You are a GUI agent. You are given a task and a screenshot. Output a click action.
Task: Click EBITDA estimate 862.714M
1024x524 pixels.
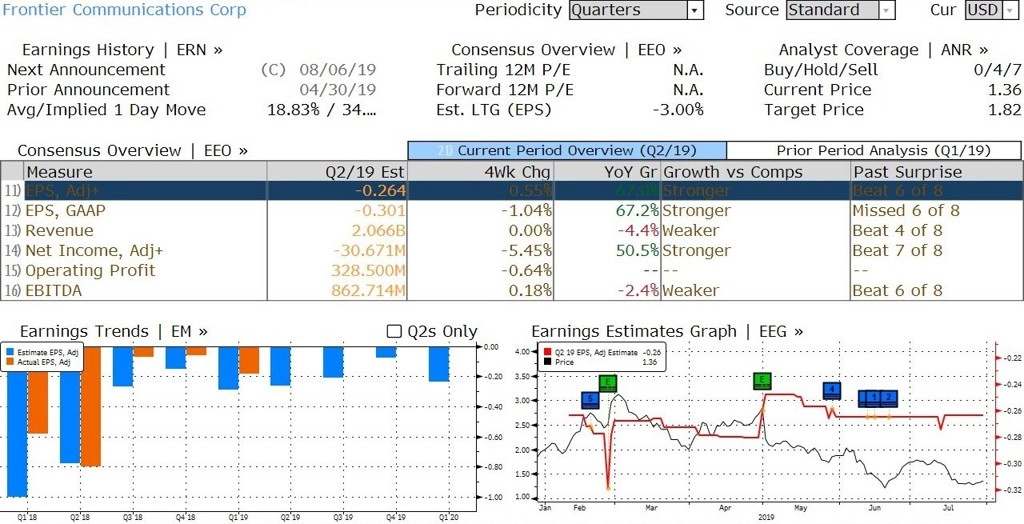(368, 290)
